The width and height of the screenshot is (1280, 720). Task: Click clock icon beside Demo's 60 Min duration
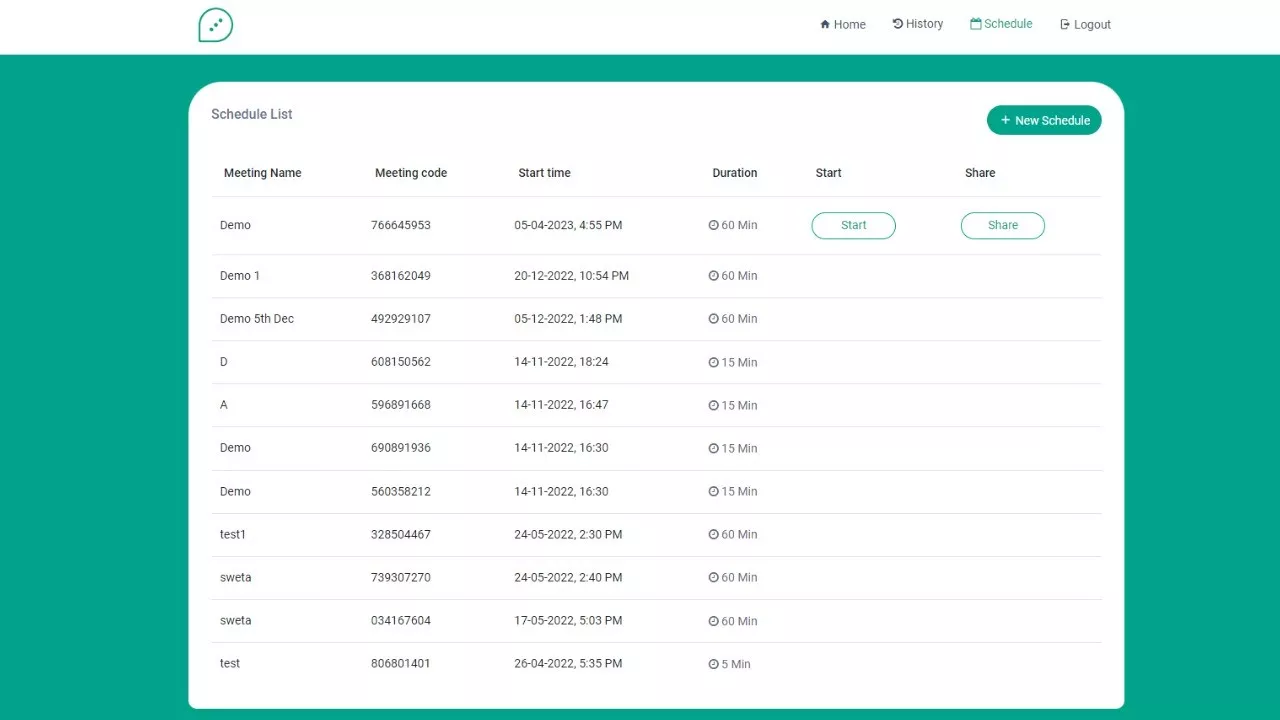click(x=714, y=225)
